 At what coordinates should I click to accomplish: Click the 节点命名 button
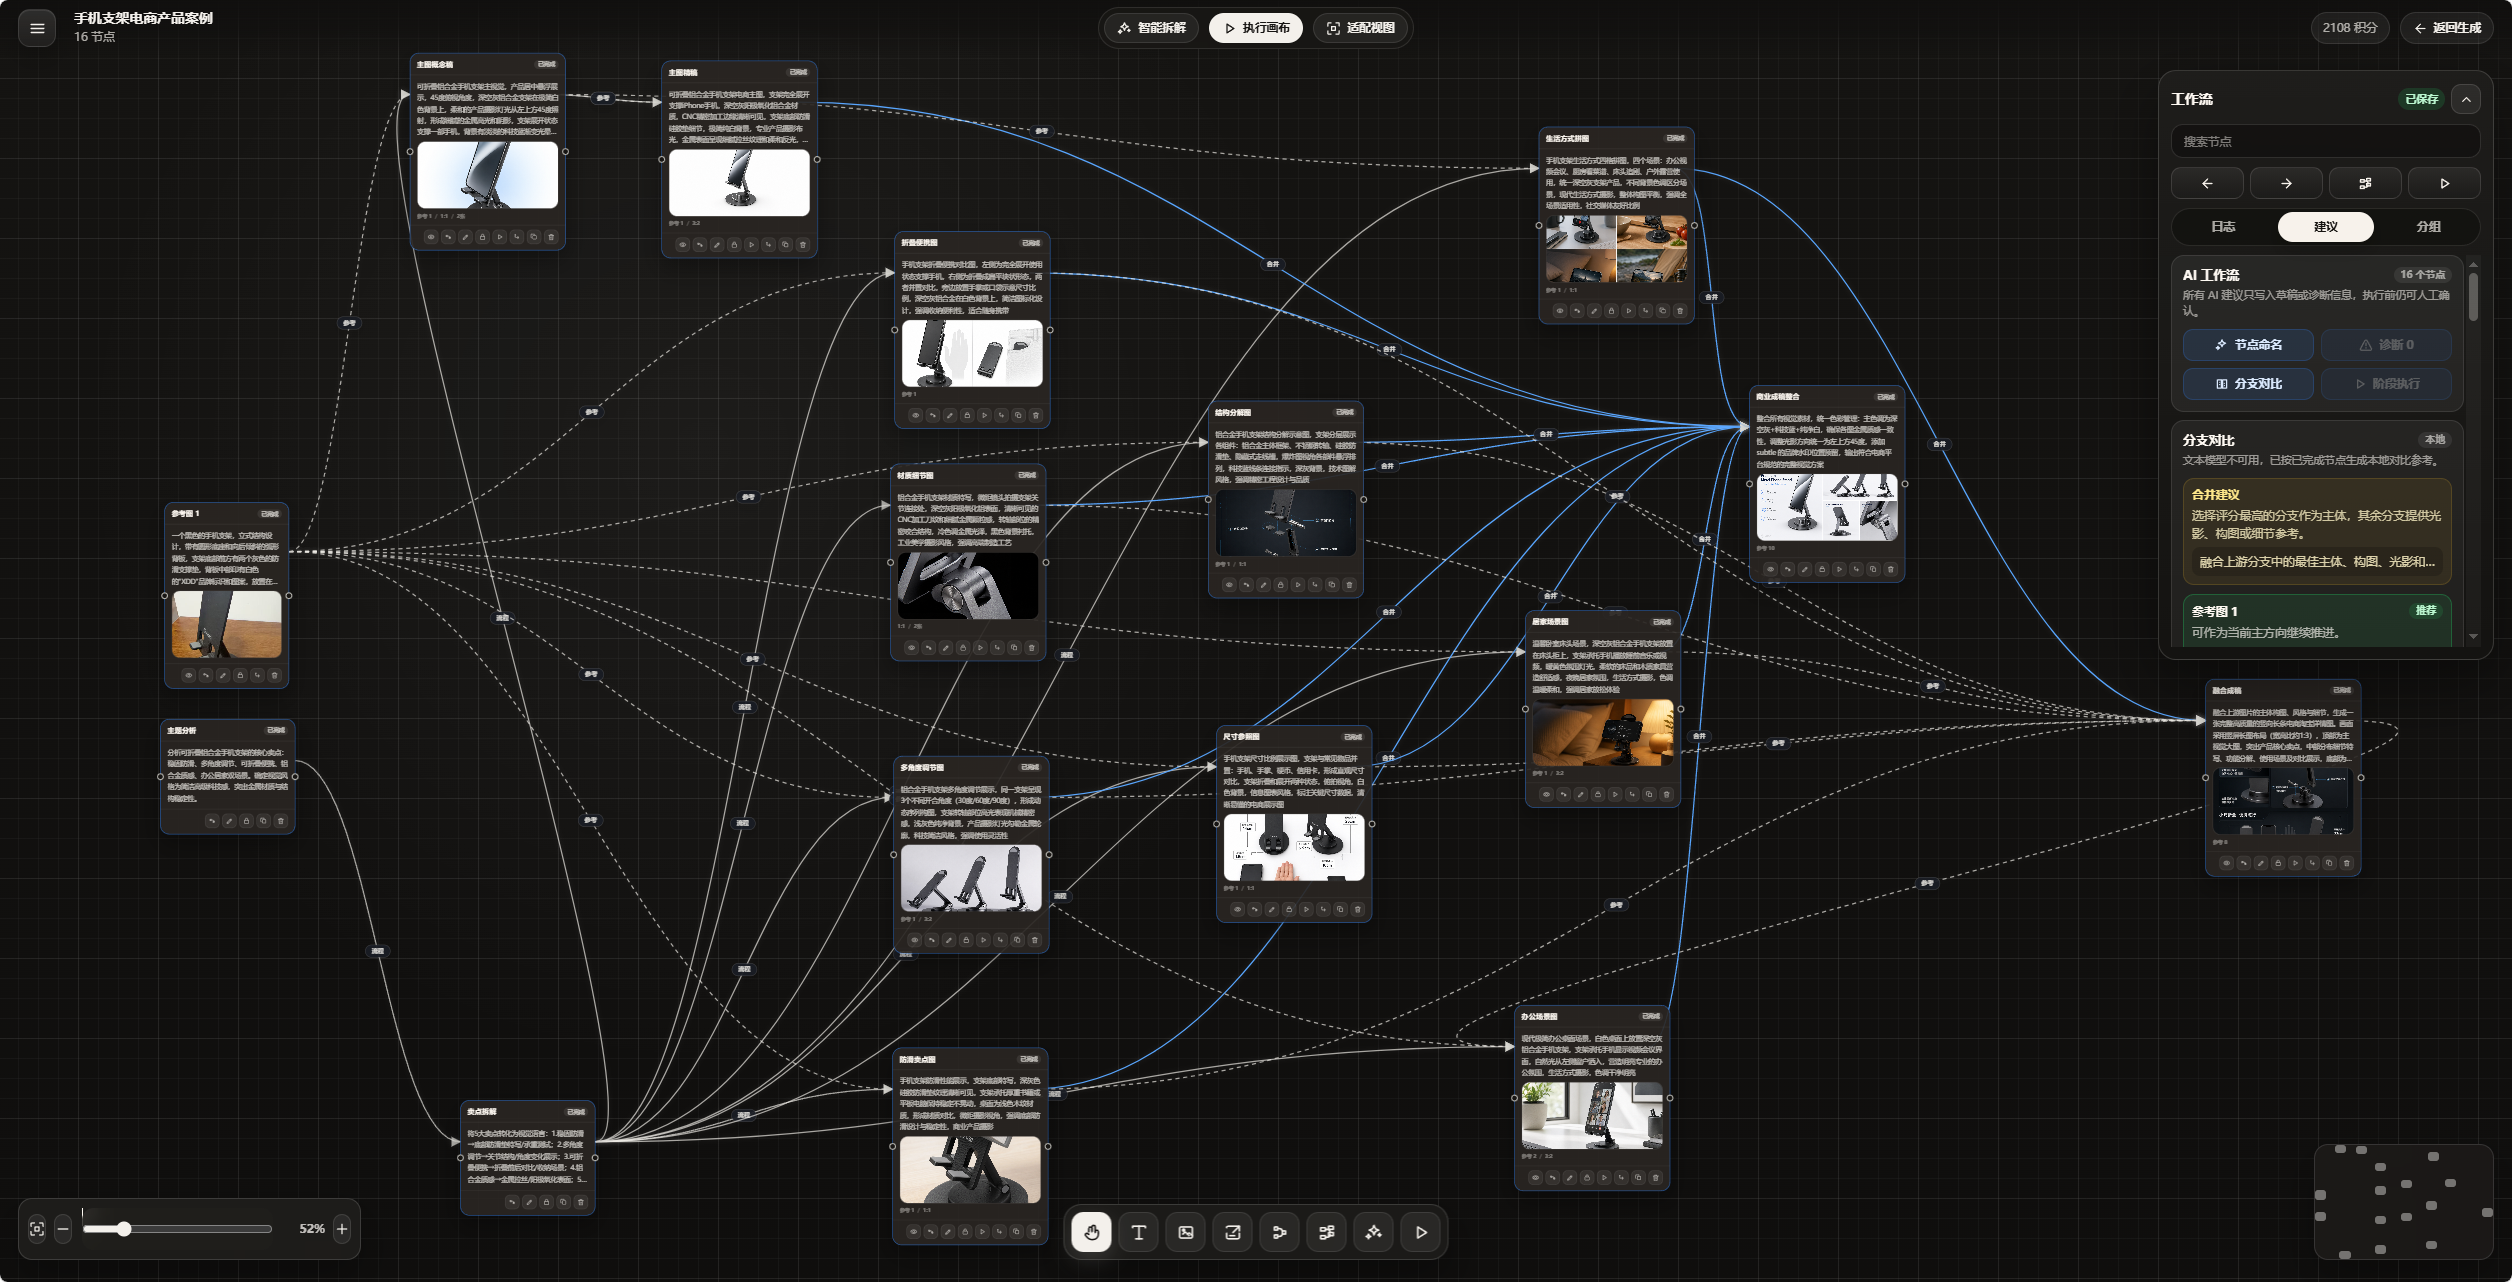(2248, 345)
